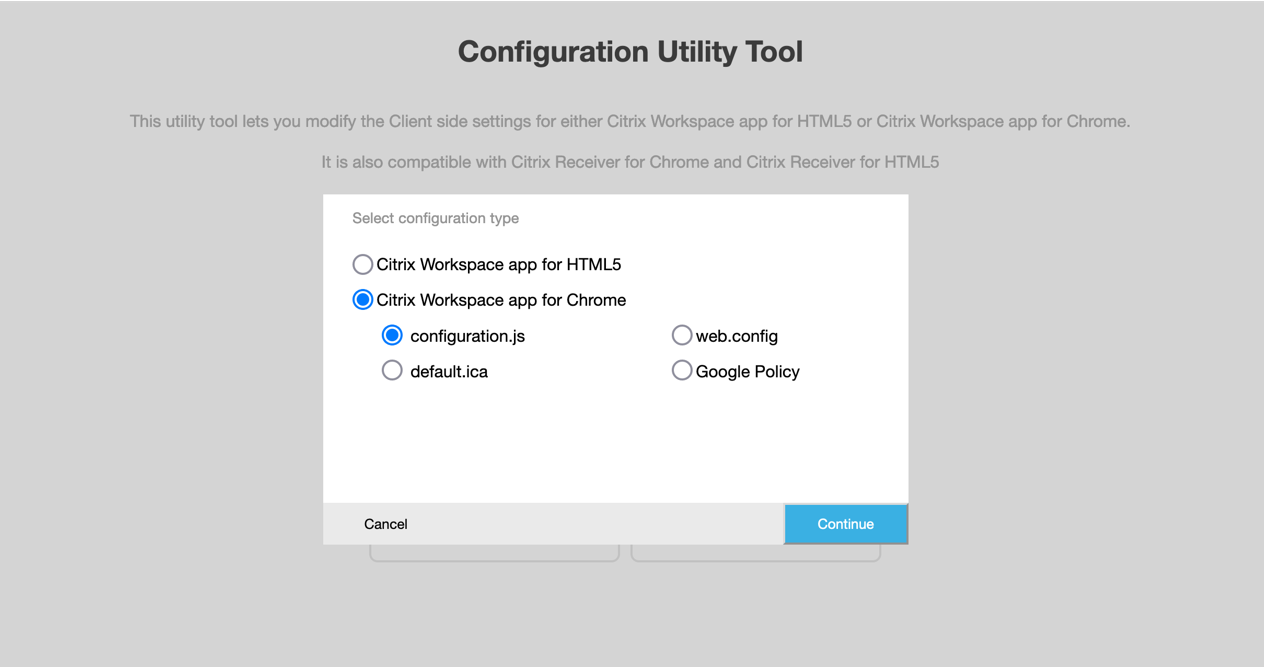Click the utility tool description paragraph
Viewport: 1264px width, 667px height.
pos(630,122)
